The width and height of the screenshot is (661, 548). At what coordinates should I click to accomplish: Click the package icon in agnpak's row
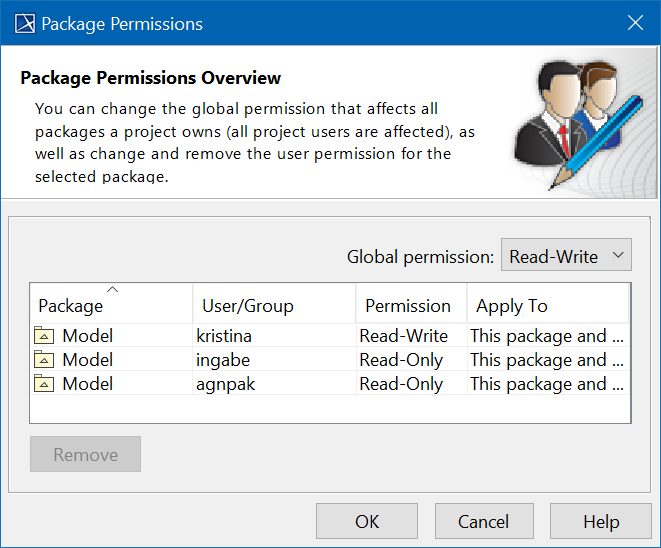click(x=45, y=384)
